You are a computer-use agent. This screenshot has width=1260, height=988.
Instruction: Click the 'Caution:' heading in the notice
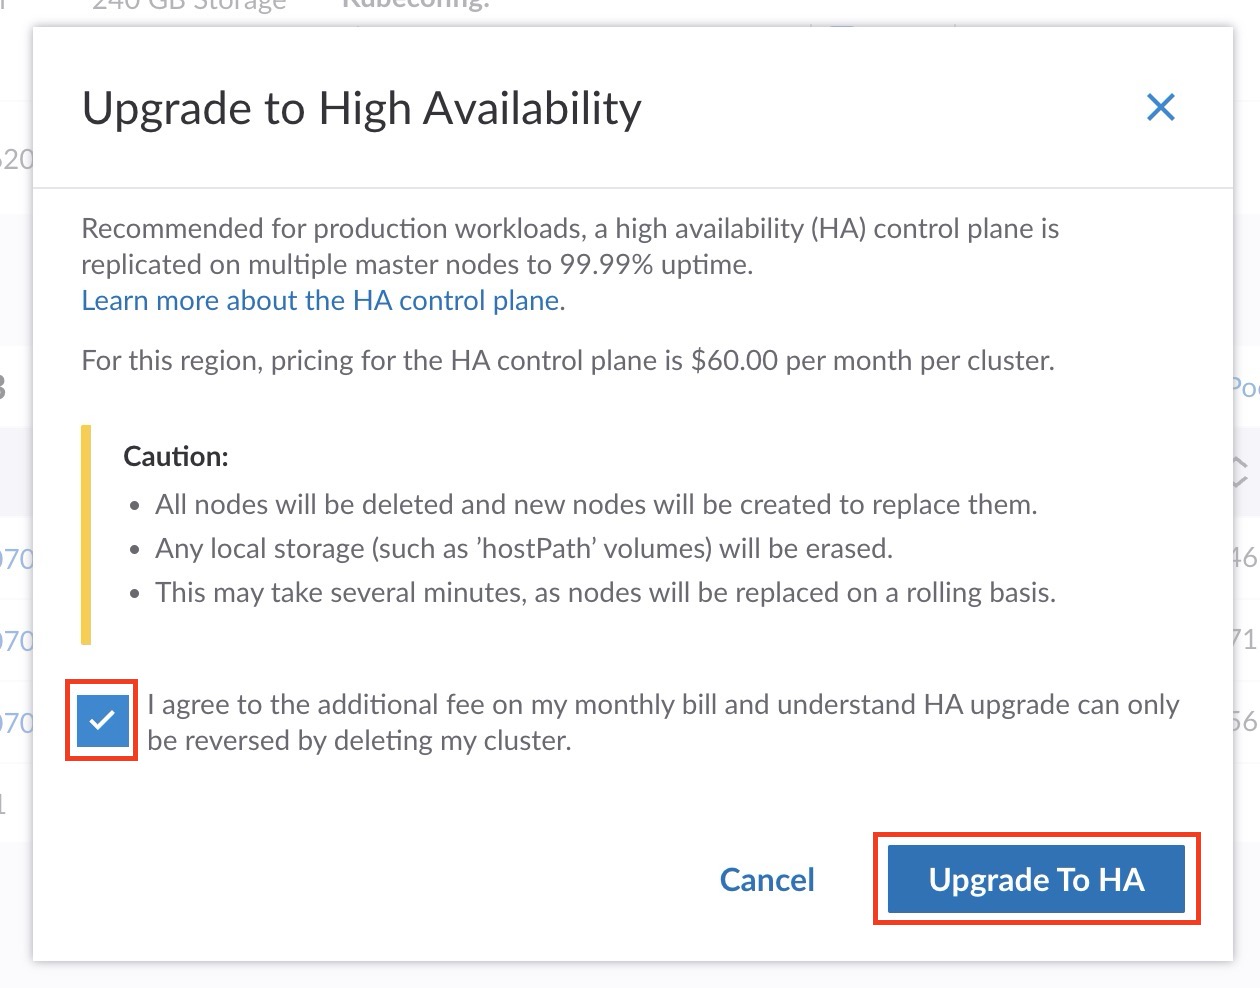coord(176,457)
